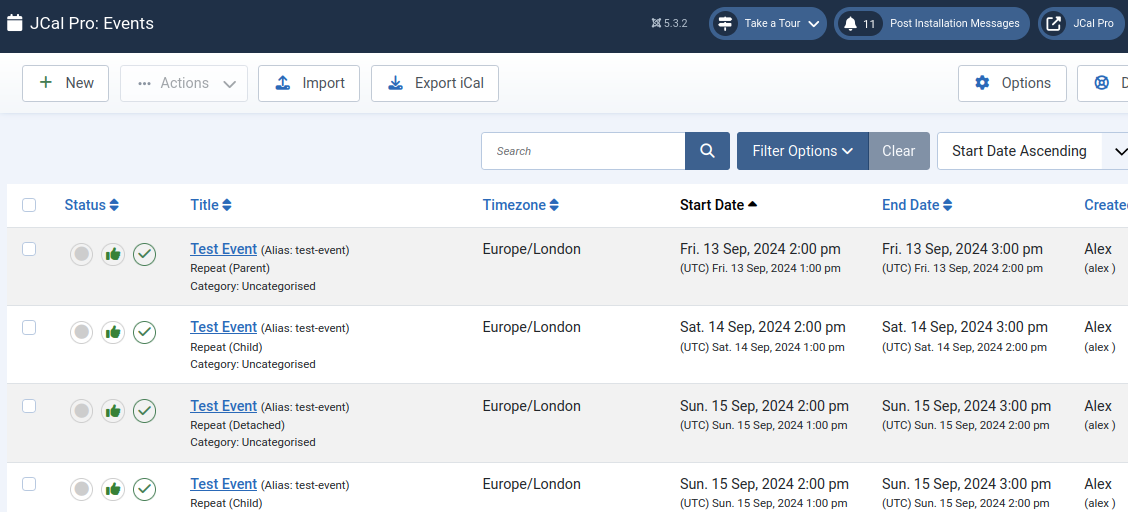This screenshot has width=1128, height=512.
Task: Create a New event
Action: point(65,83)
